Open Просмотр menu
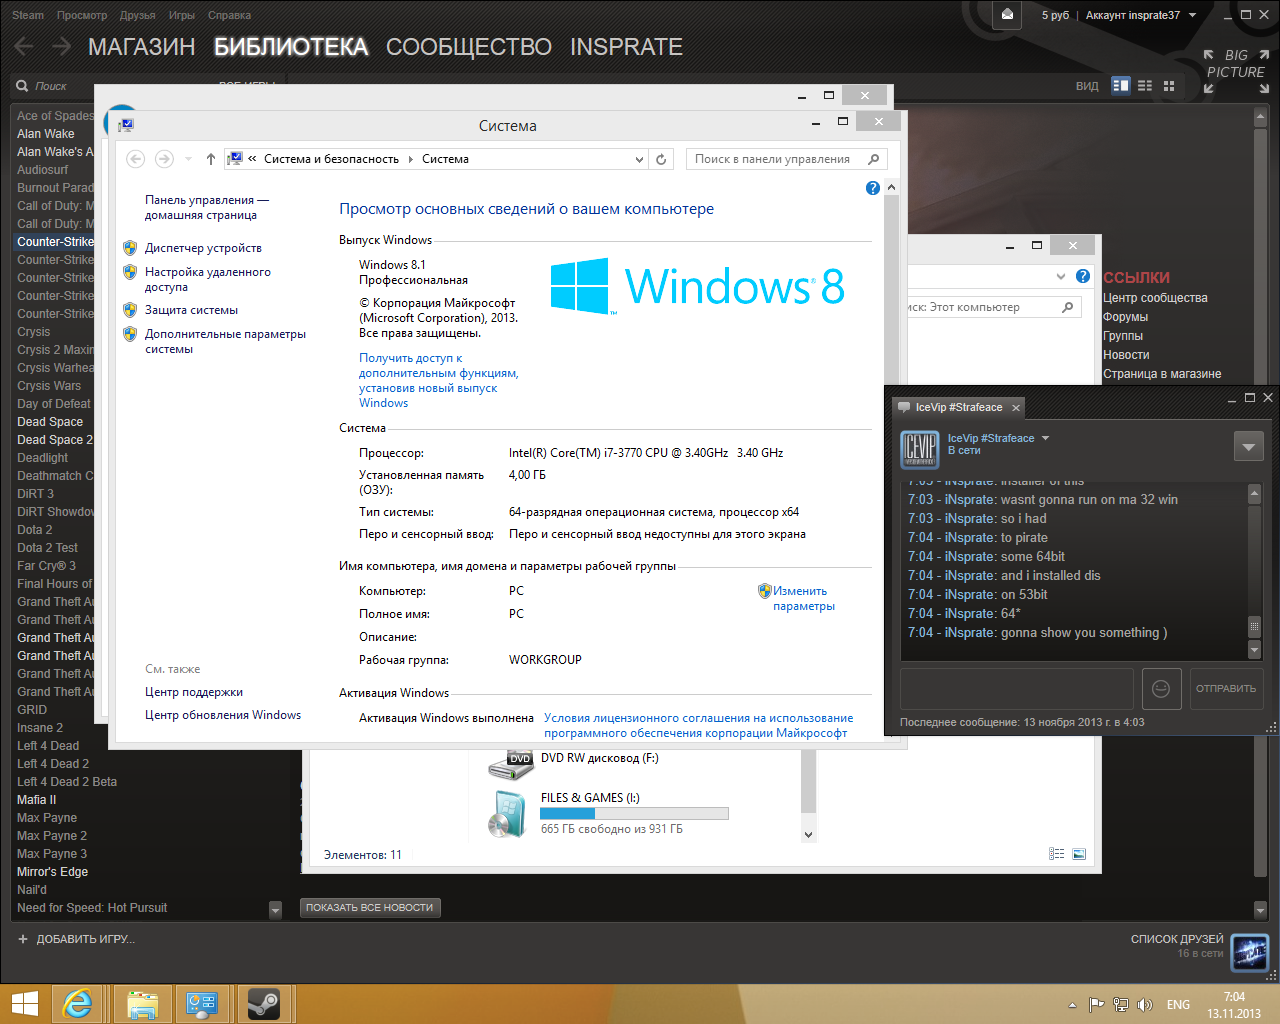This screenshot has width=1280, height=1024. pos(82,15)
